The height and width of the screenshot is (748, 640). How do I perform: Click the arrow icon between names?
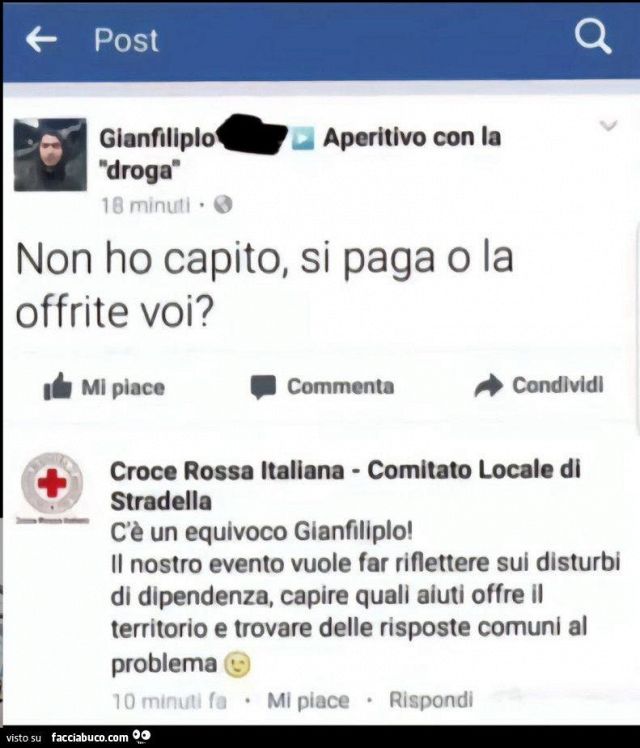click(x=303, y=138)
